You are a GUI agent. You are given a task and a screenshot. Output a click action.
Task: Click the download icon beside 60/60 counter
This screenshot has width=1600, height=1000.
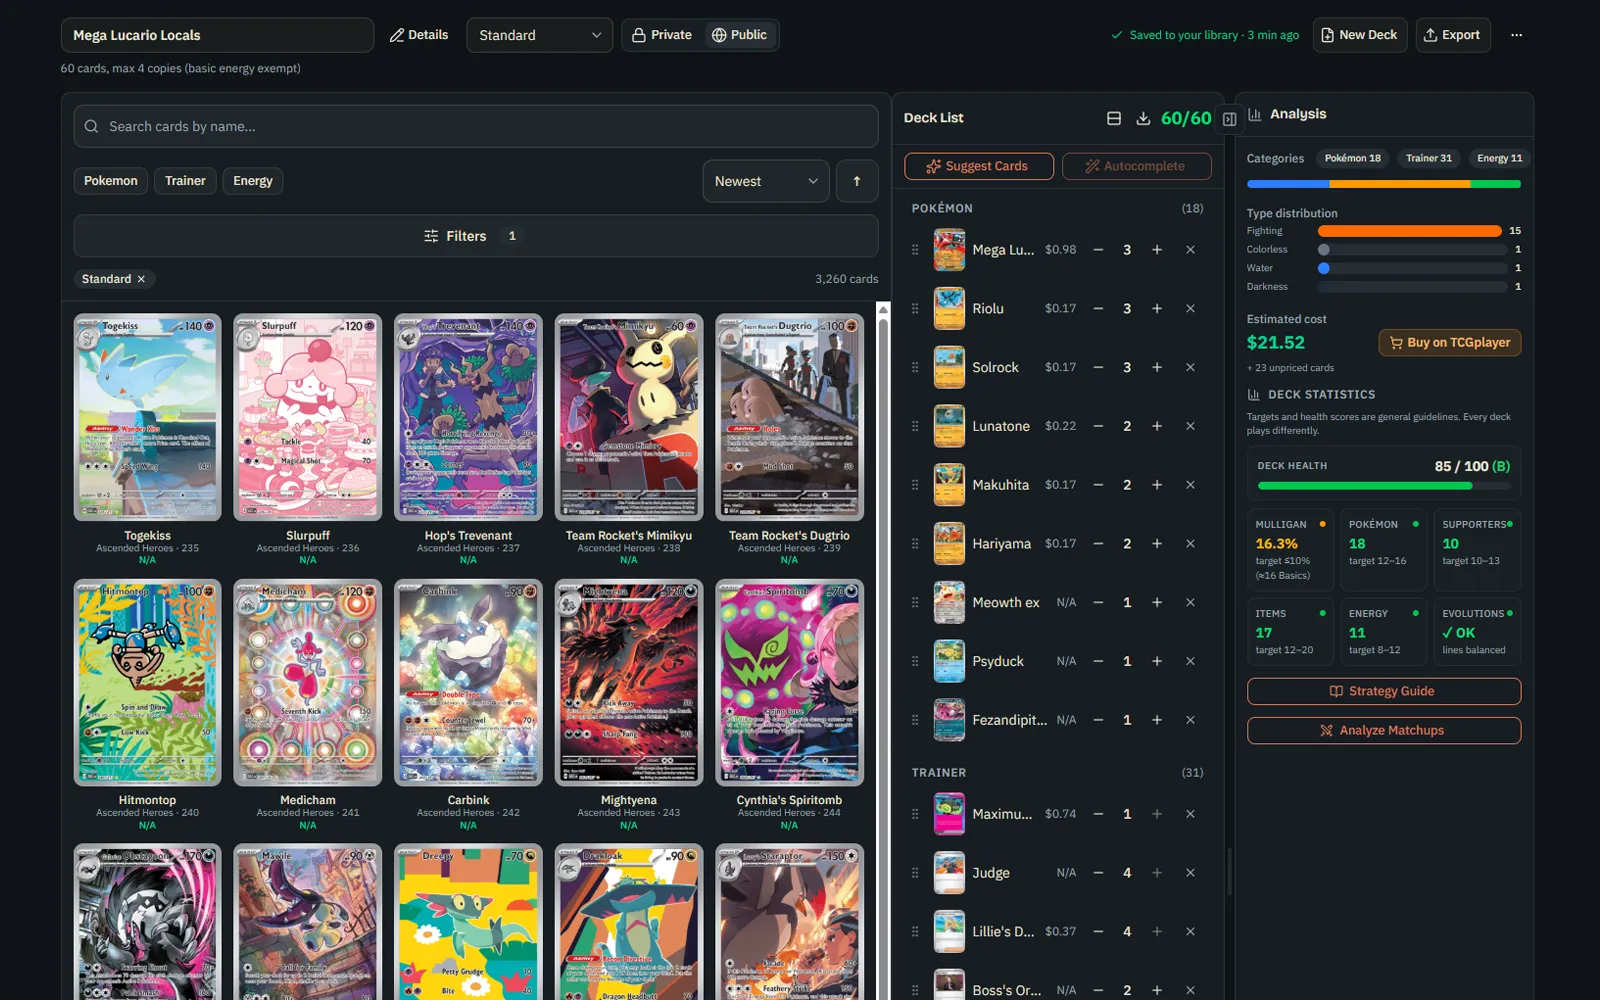(x=1143, y=118)
